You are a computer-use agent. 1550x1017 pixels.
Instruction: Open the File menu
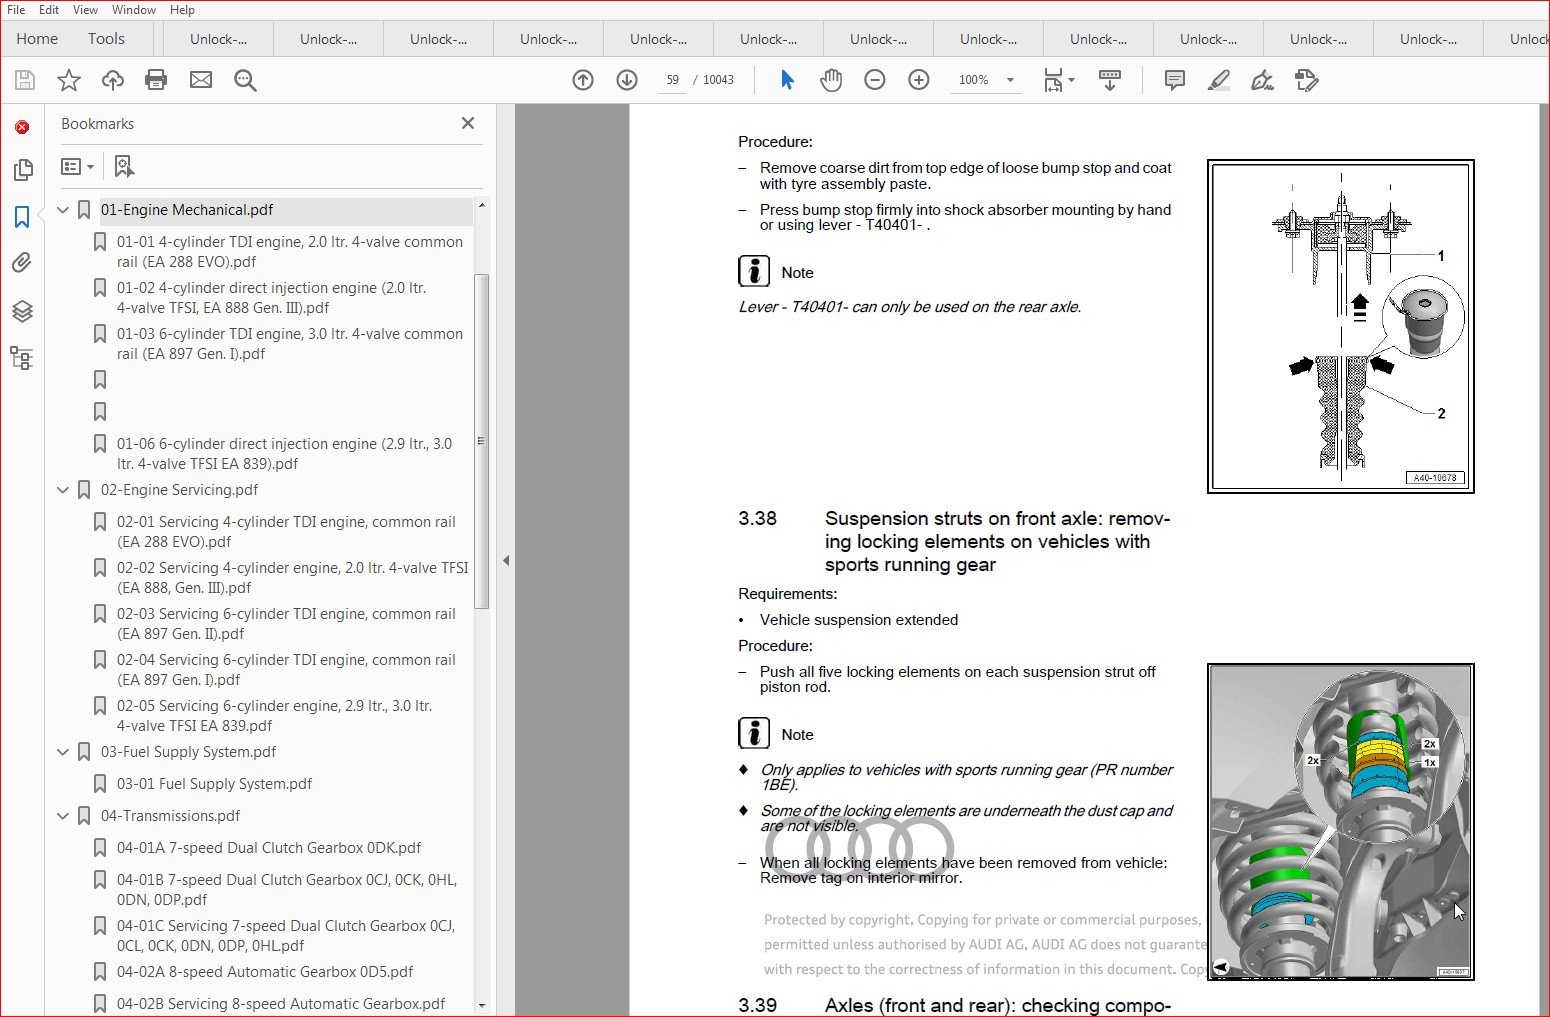(x=16, y=10)
